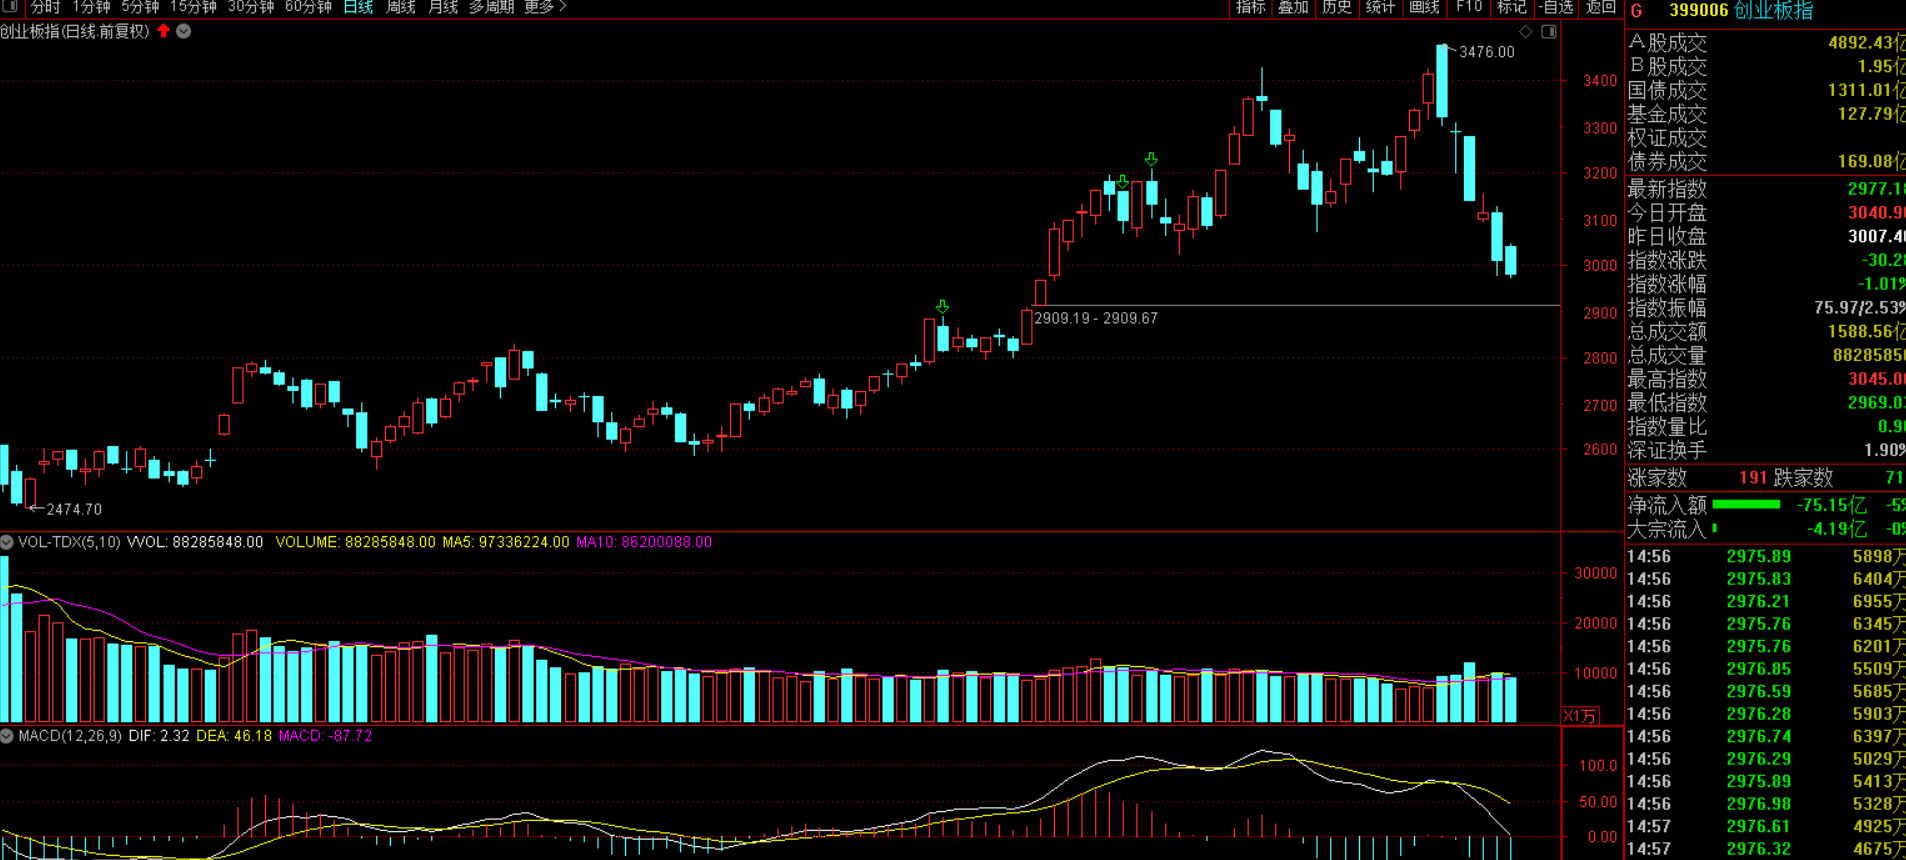Click the 统计 statistics button
Screen dimensions: 1906x860
1380,7
